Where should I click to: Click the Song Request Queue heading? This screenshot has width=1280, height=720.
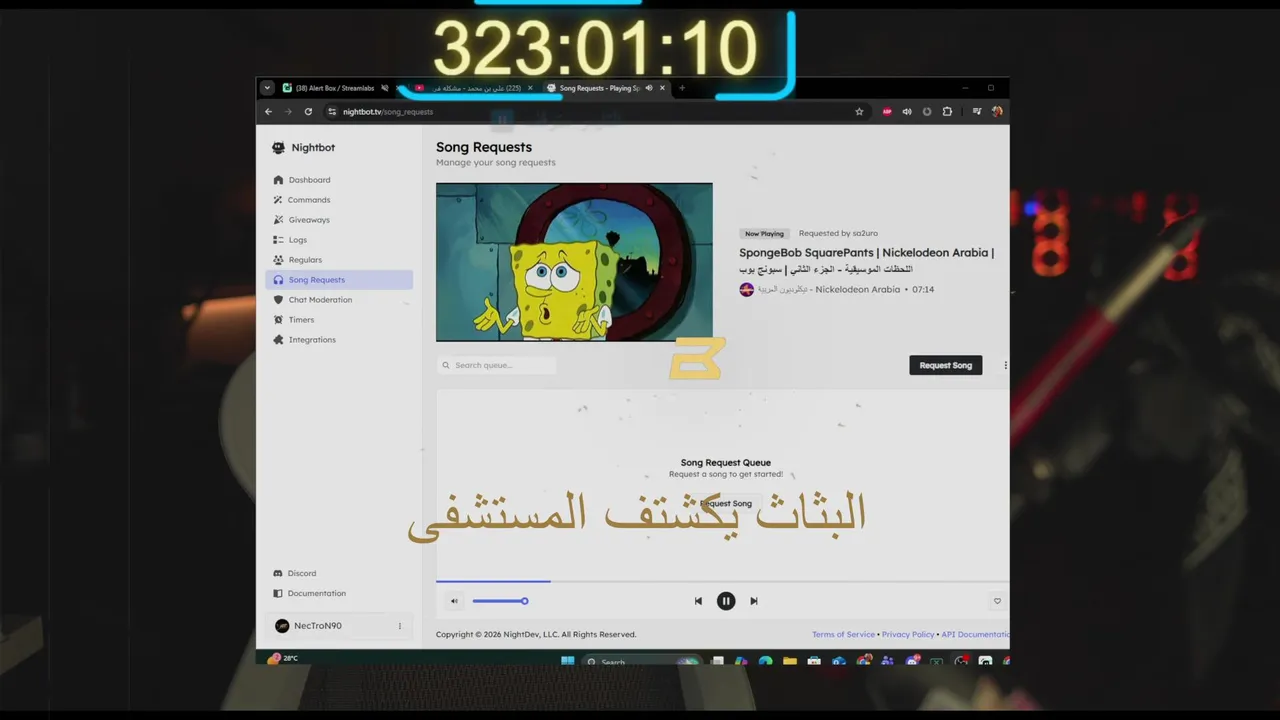tap(726, 463)
